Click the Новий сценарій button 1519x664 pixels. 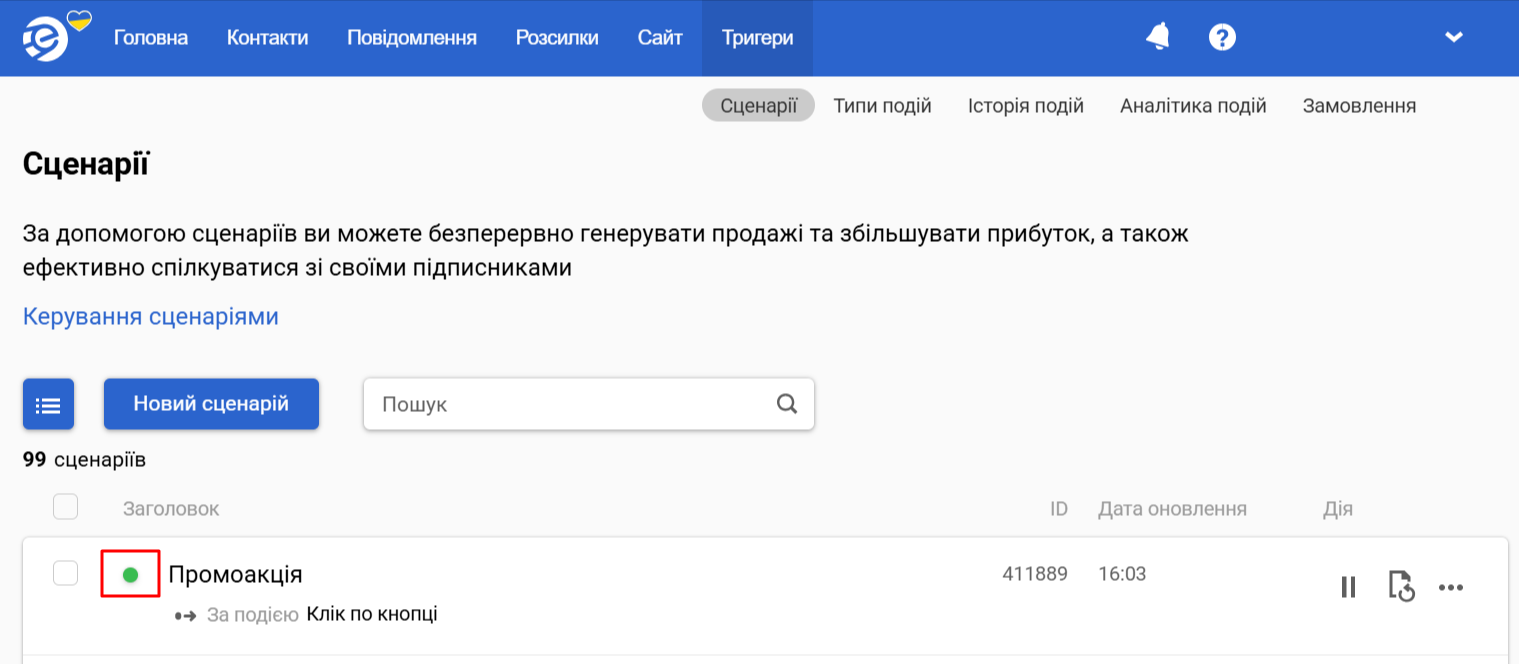211,404
